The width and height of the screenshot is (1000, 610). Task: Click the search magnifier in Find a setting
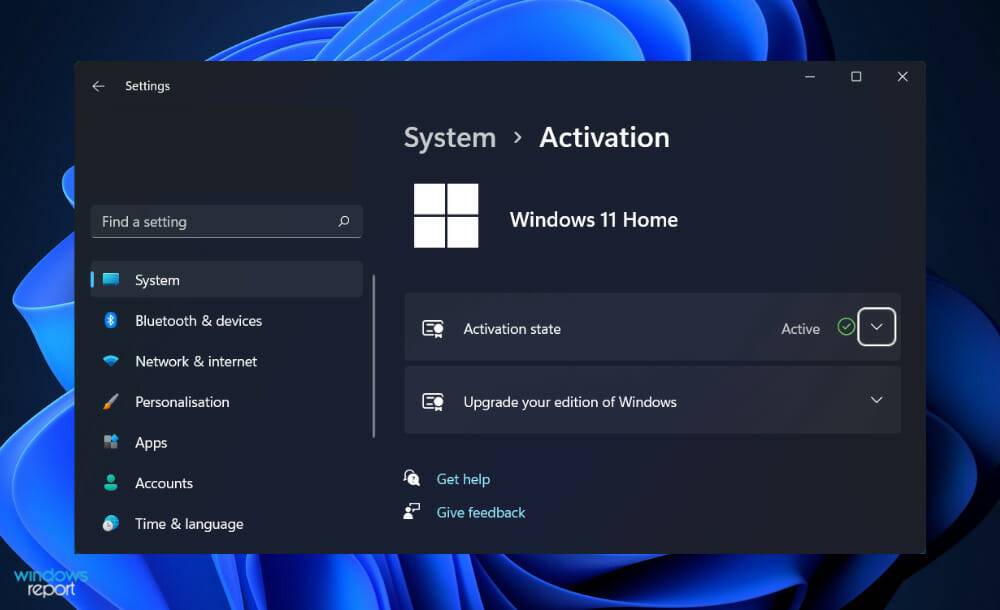(343, 221)
